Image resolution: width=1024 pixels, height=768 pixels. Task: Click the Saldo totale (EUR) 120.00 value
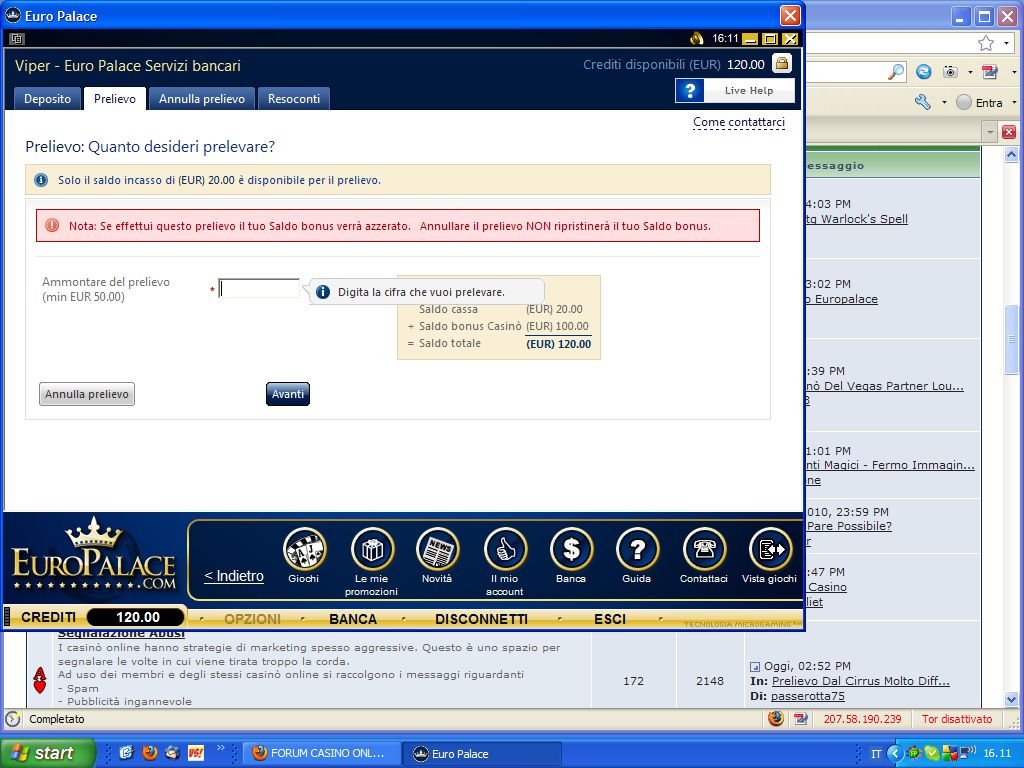(558, 344)
